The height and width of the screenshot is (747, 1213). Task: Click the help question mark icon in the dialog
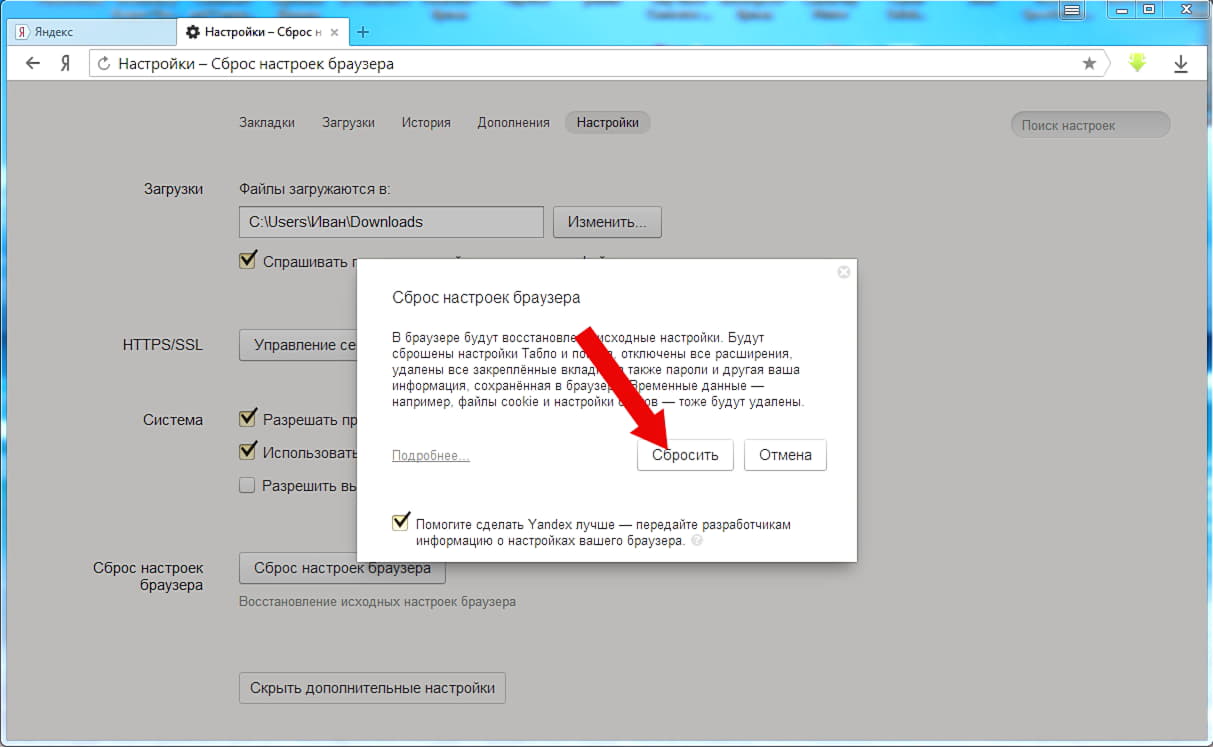[x=697, y=540]
